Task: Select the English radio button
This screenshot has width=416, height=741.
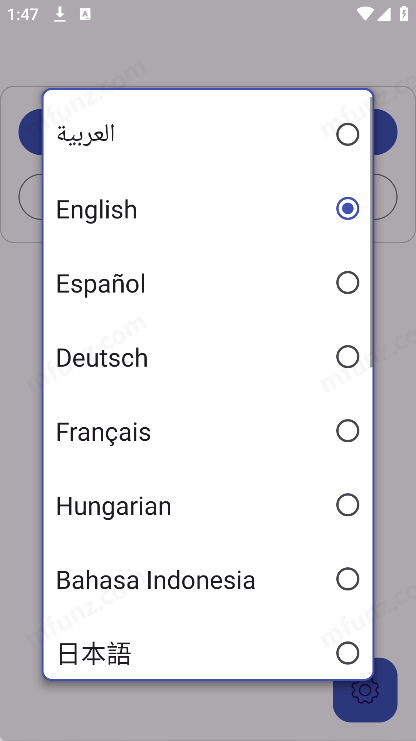Action: click(x=347, y=208)
